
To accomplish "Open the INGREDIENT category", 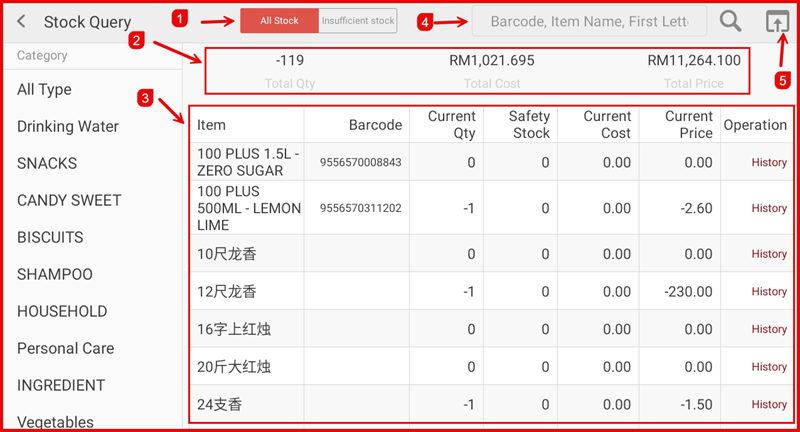I will click(x=61, y=385).
